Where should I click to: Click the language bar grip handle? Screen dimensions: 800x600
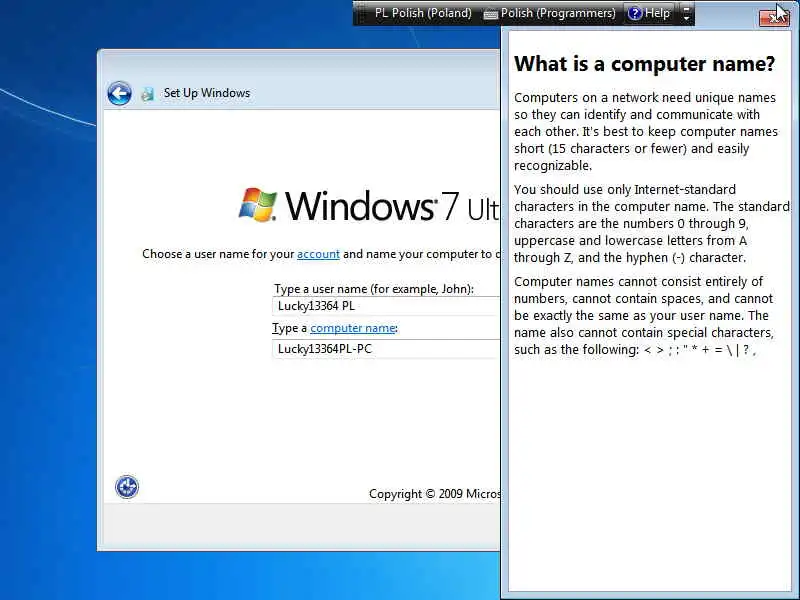pyautogui.click(x=362, y=14)
